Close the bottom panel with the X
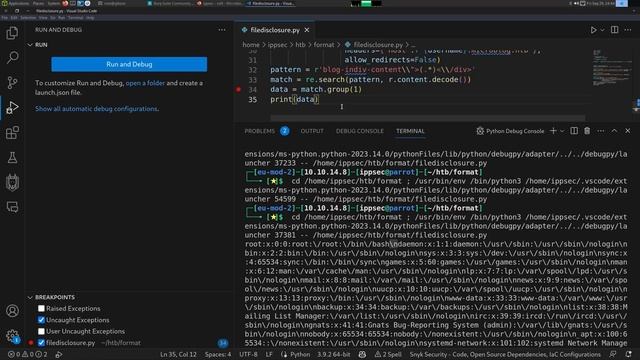 point(628,131)
